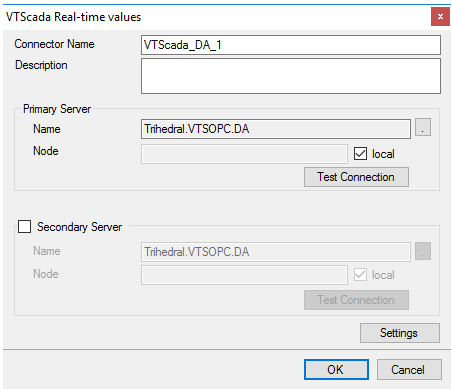This screenshot has height=389, width=452.
Task: Click the Secondary Server browse button
Action: (x=423, y=251)
